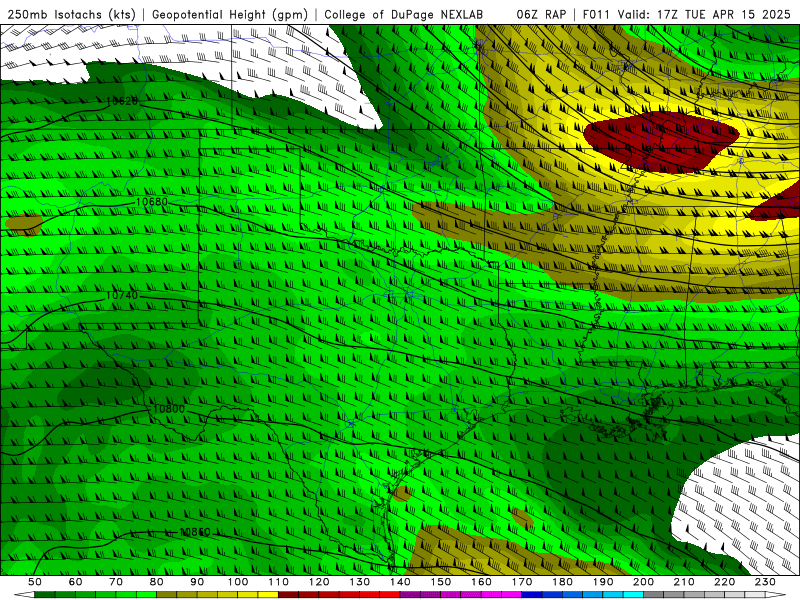Click the left arrow end of the colorbar
This screenshot has width=800, height=600.
click(24, 595)
